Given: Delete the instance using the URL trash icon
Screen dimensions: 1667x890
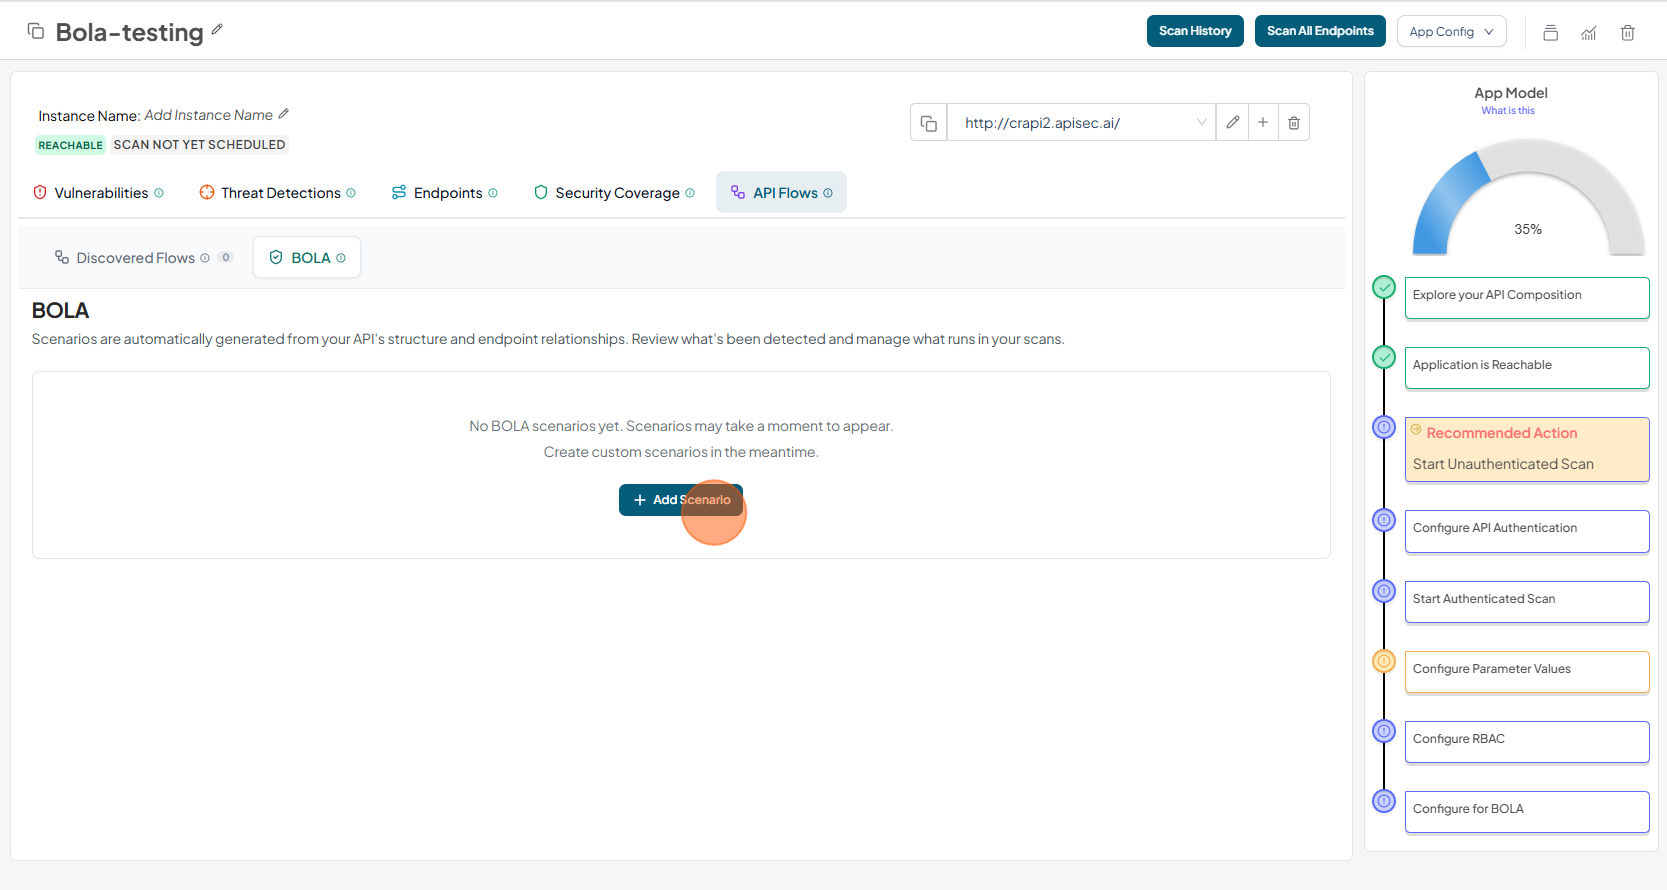Looking at the screenshot, I should [x=1294, y=122].
